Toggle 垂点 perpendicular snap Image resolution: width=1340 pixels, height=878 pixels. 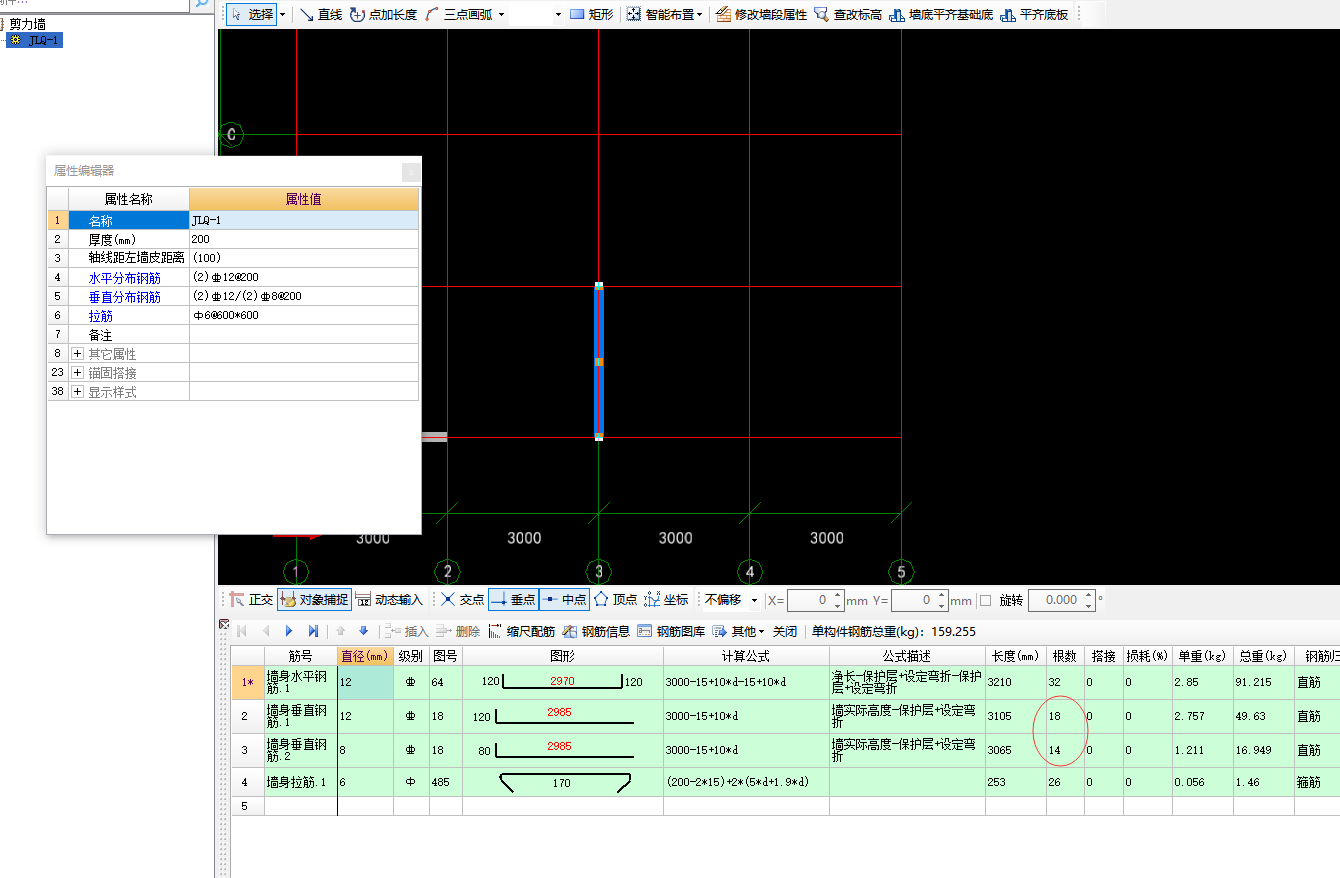[513, 600]
